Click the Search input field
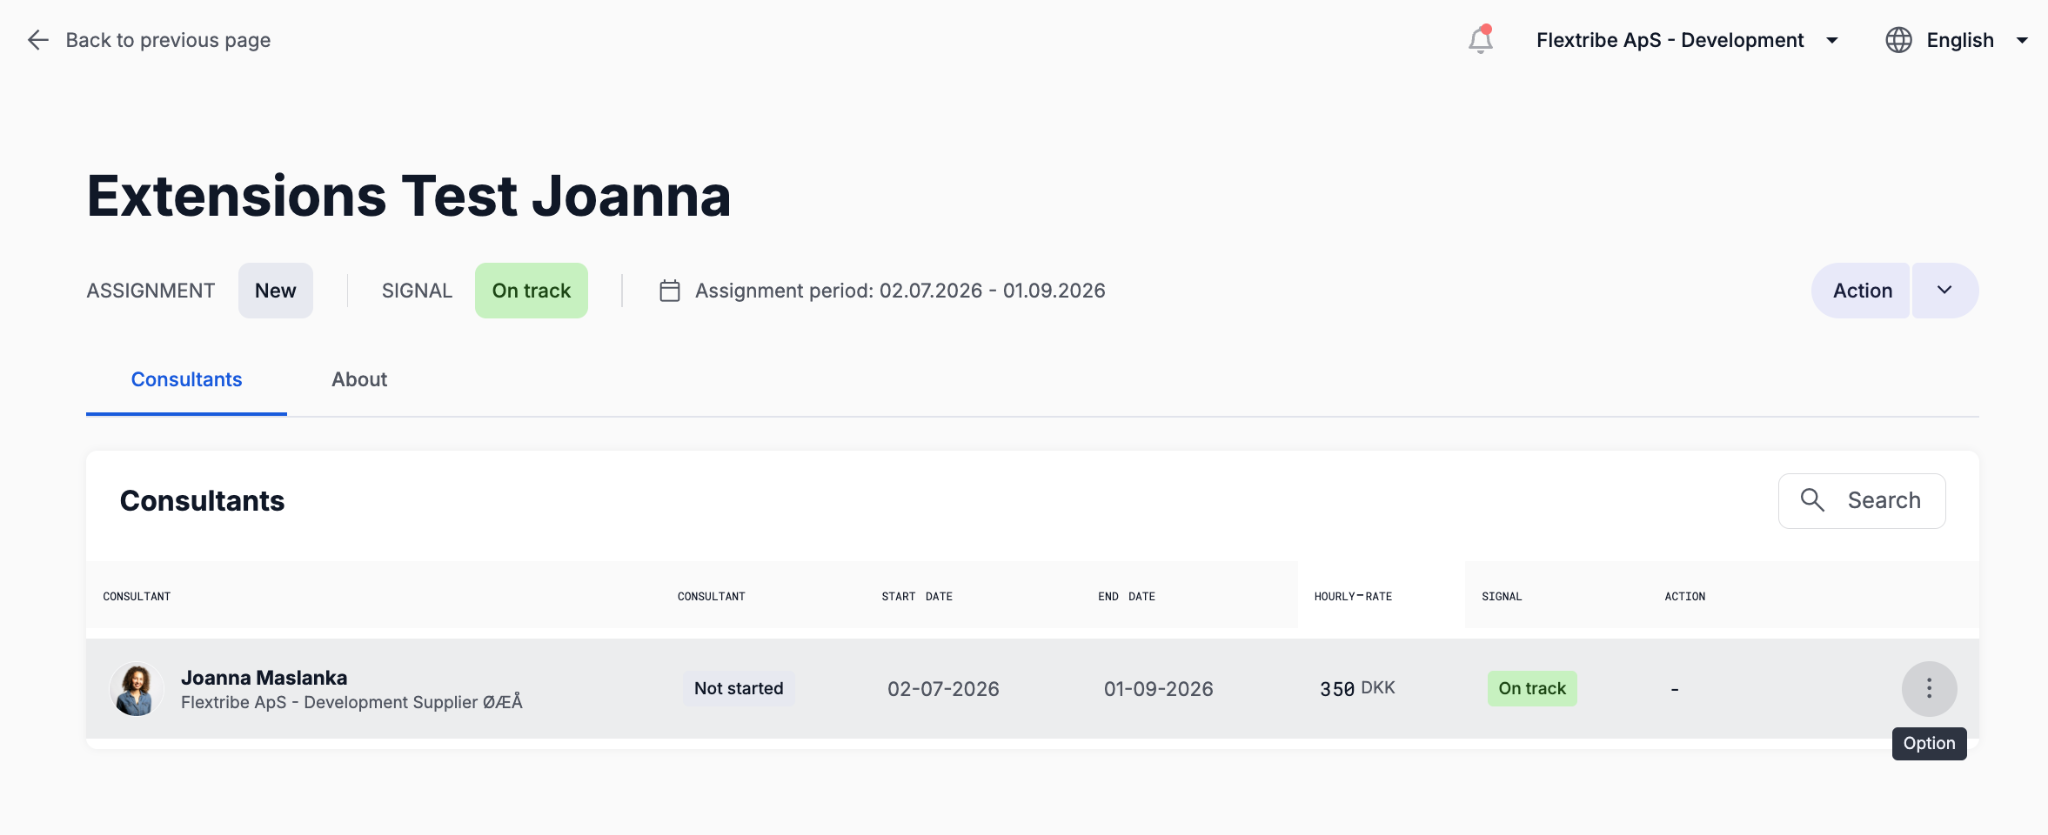This screenshot has height=835, width=2048. pyautogui.click(x=1861, y=501)
